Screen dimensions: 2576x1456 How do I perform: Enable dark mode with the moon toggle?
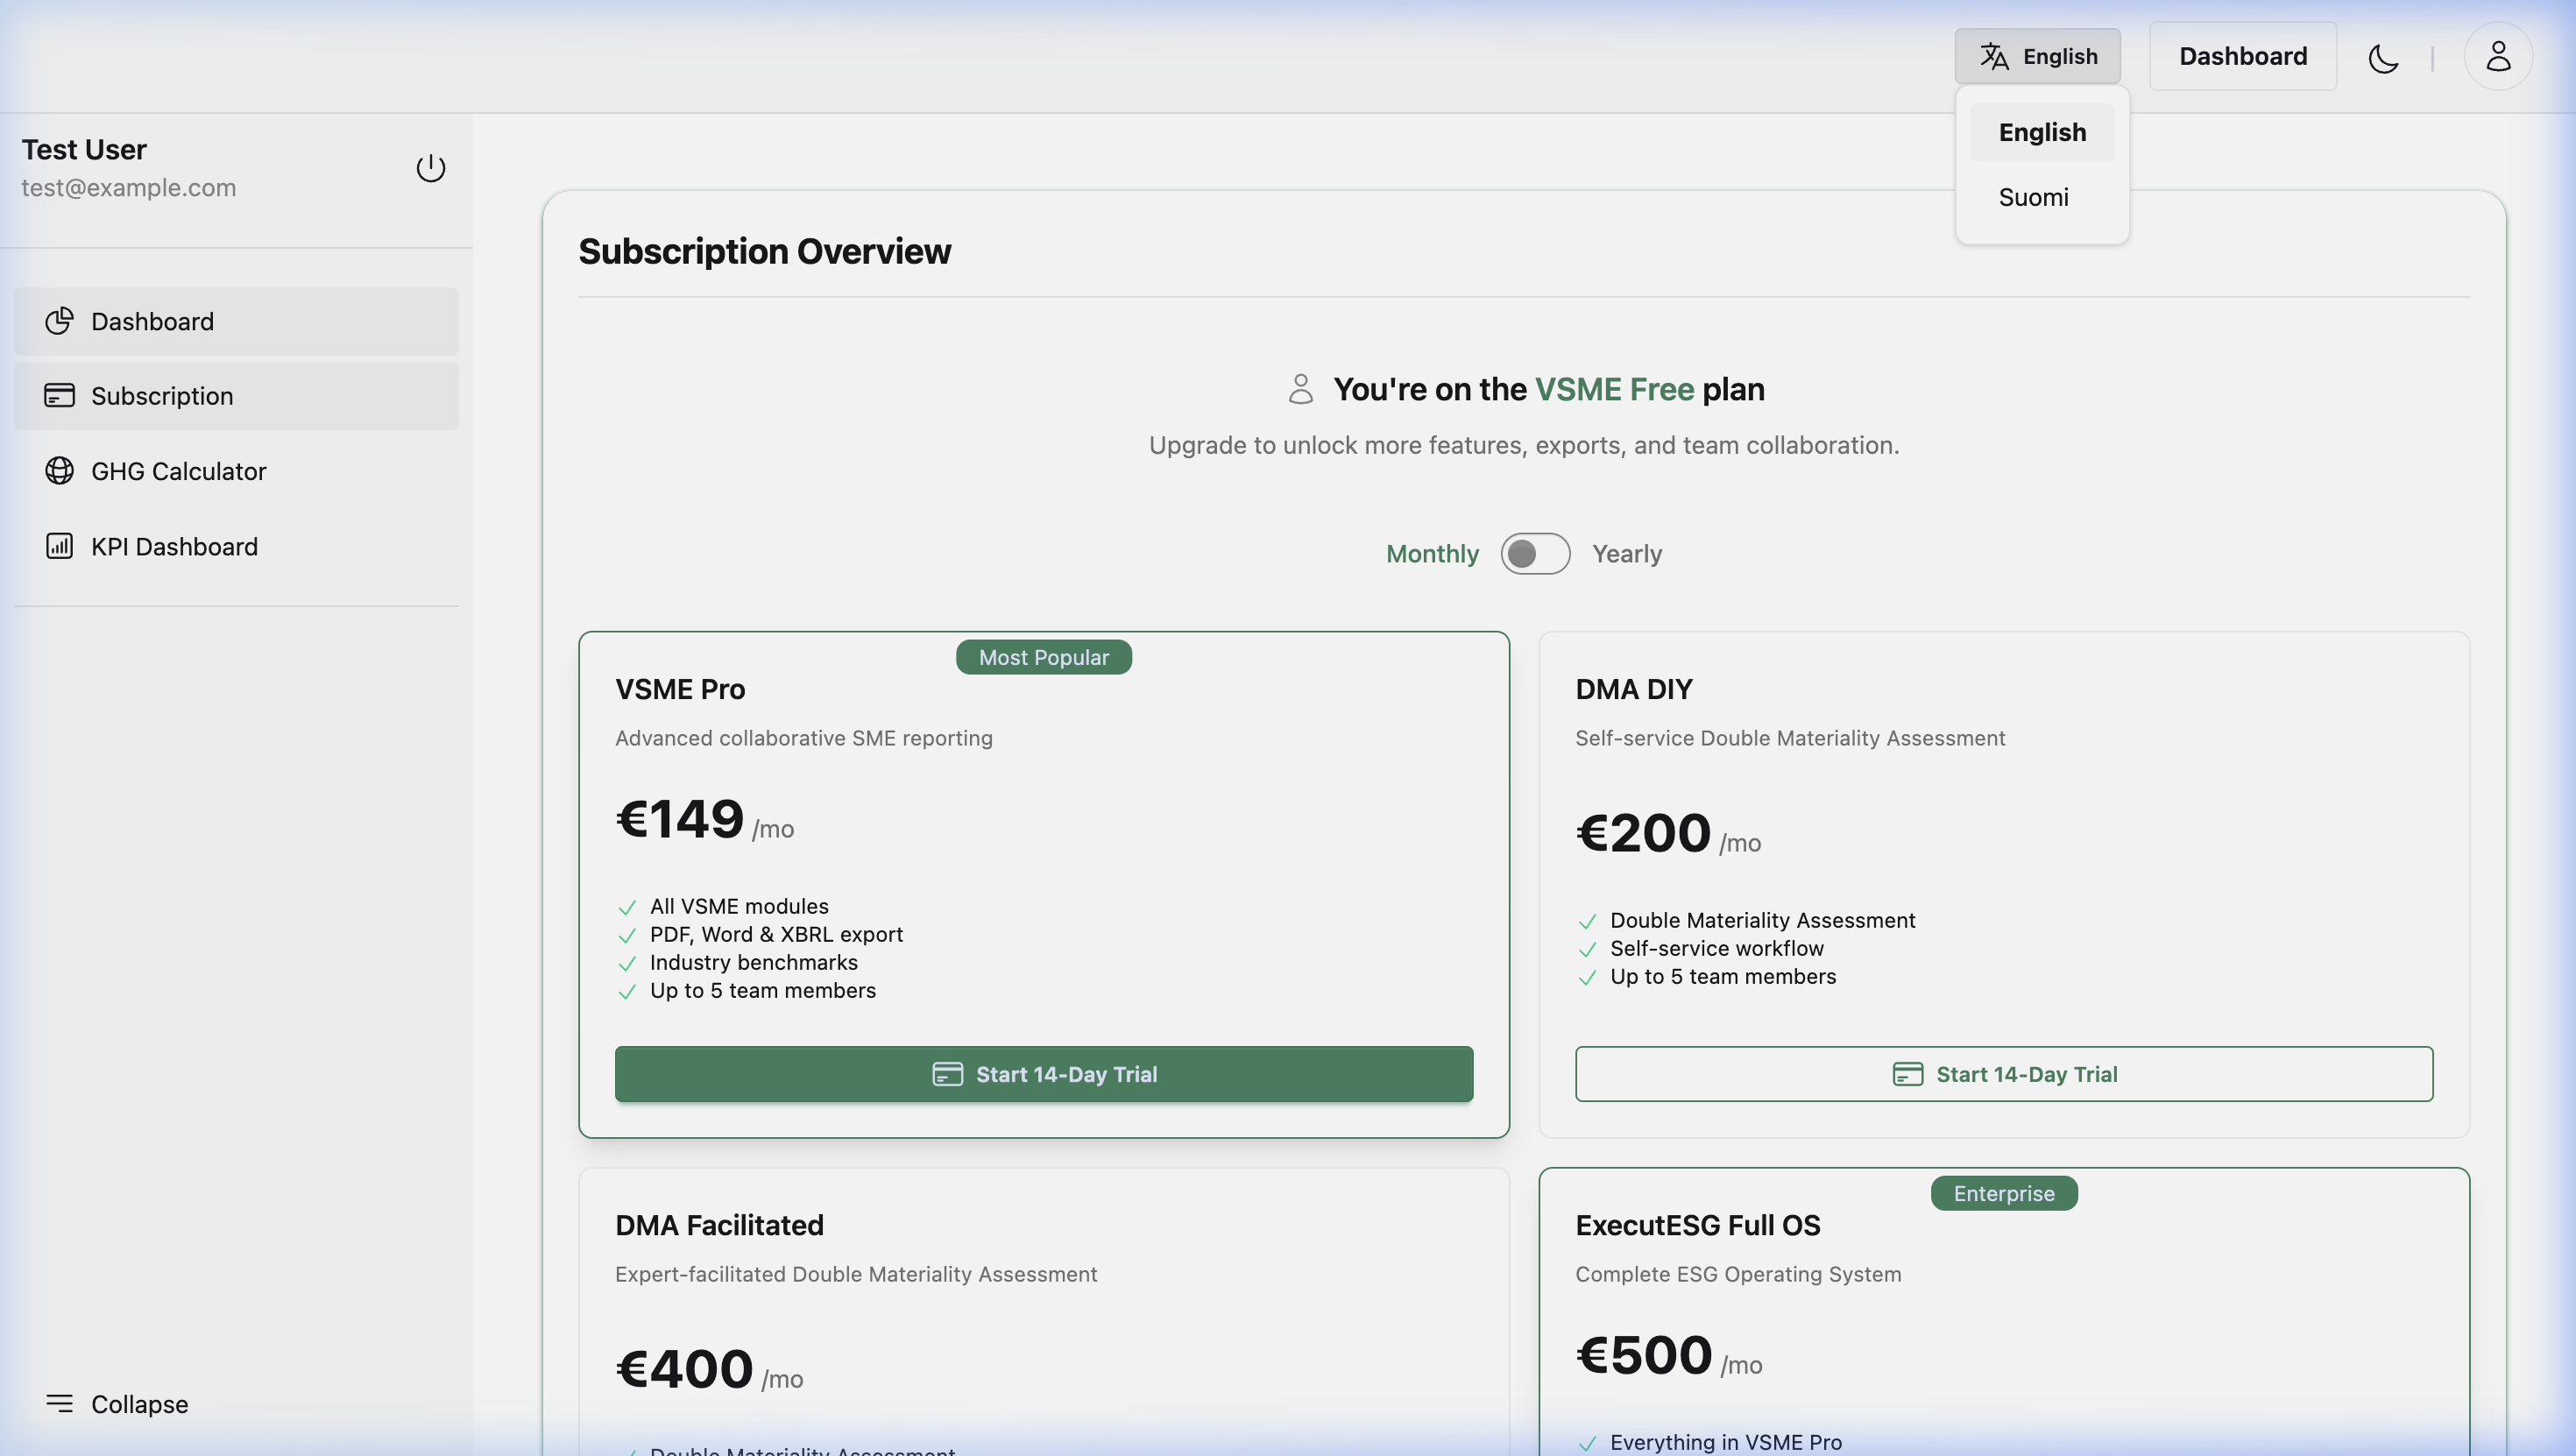click(x=2383, y=58)
